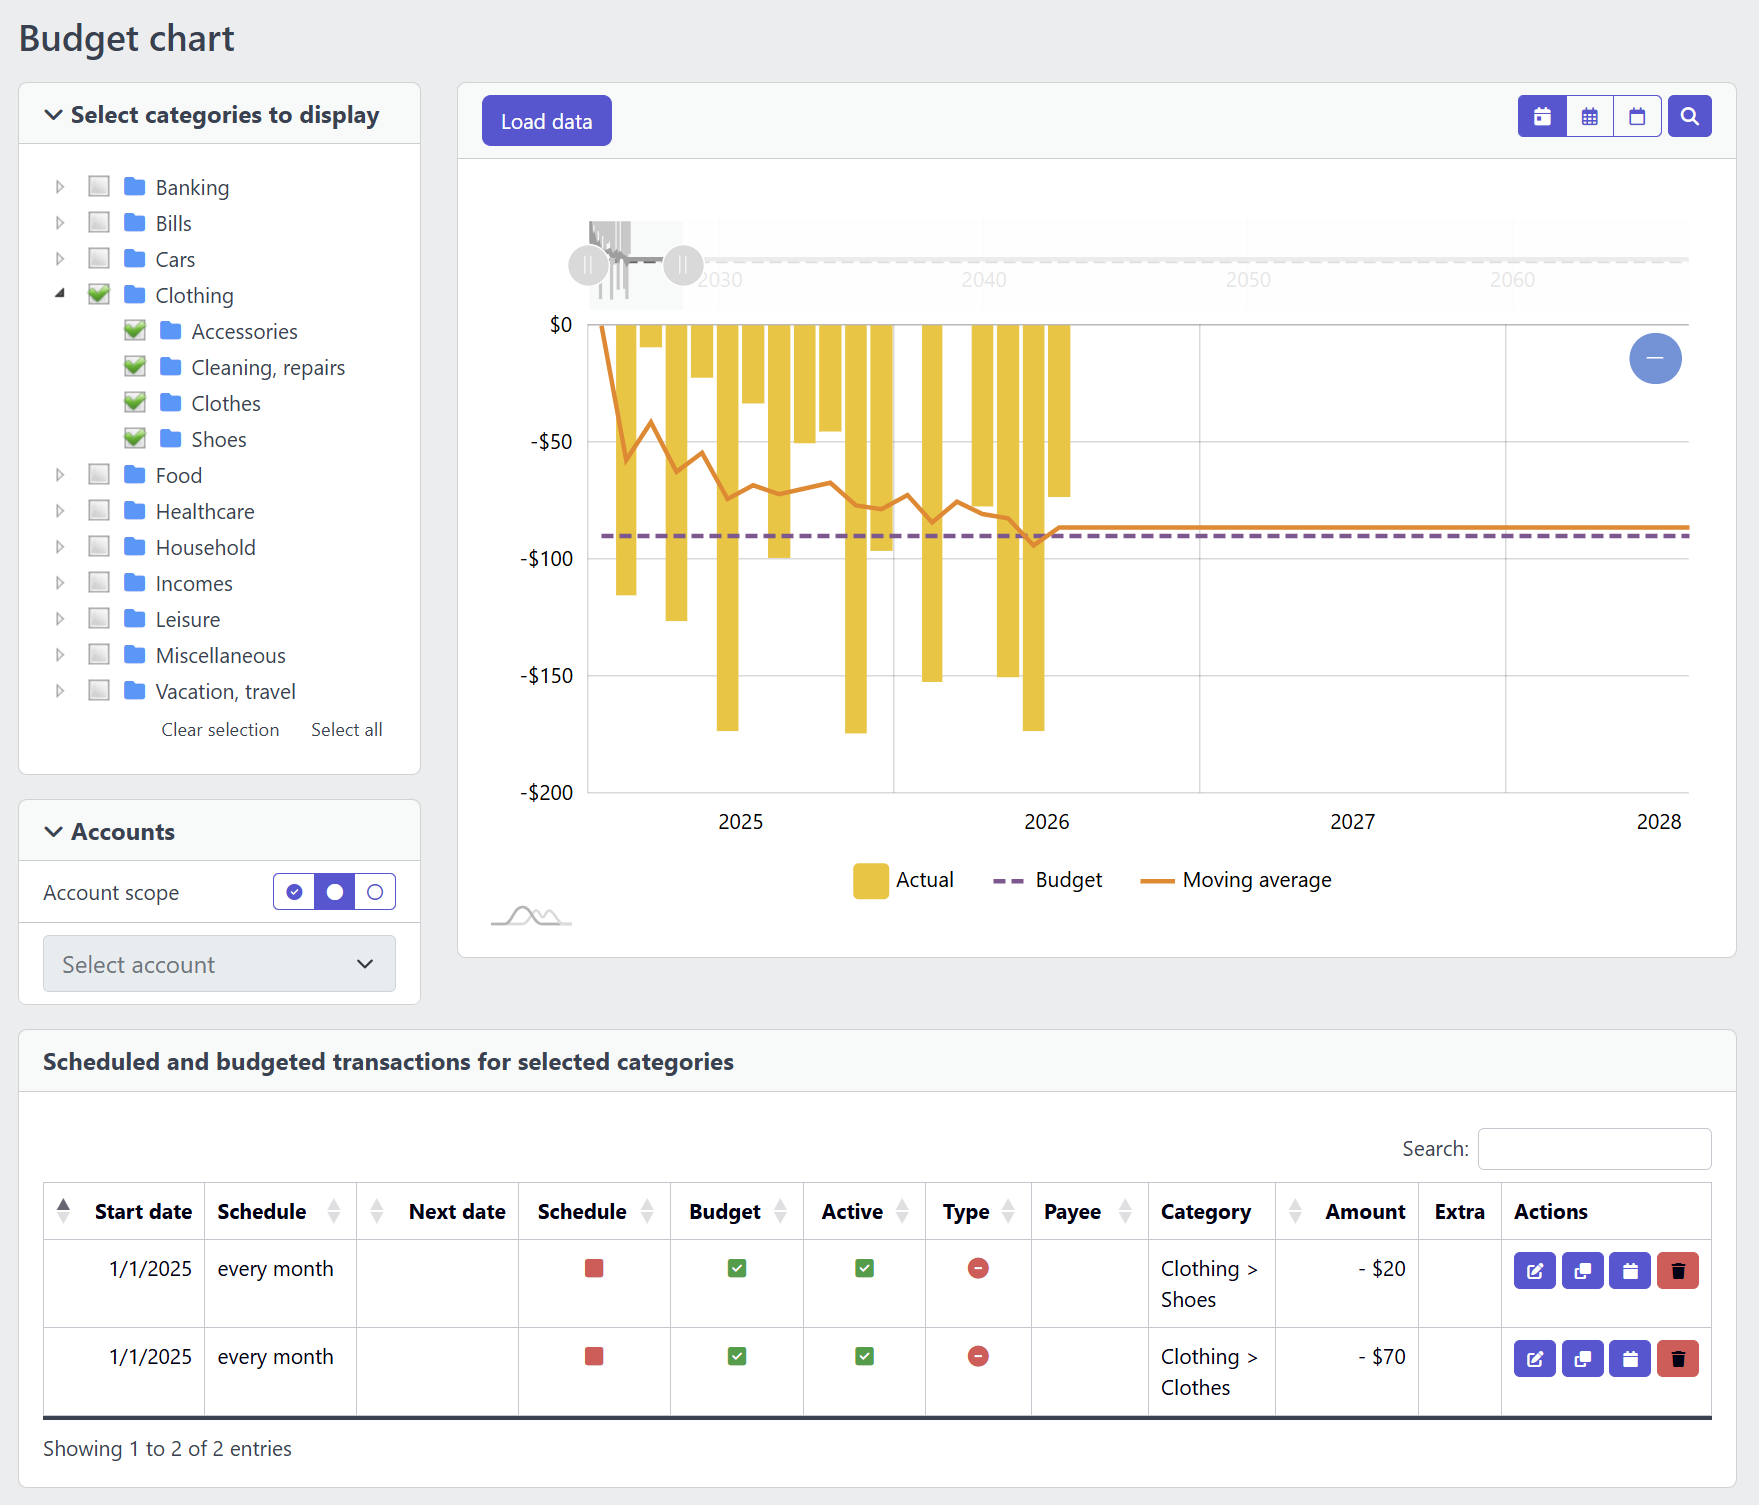
Task: Edit the Clothing > Shoes budget row
Action: pyautogui.click(x=1534, y=1270)
